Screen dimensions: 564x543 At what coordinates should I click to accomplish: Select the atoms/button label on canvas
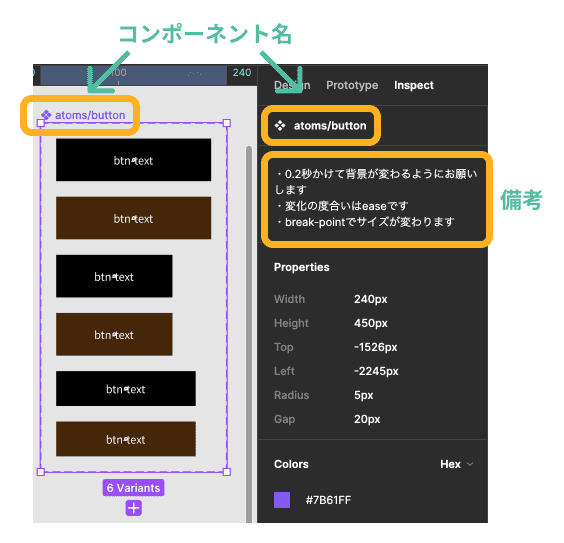click(90, 115)
